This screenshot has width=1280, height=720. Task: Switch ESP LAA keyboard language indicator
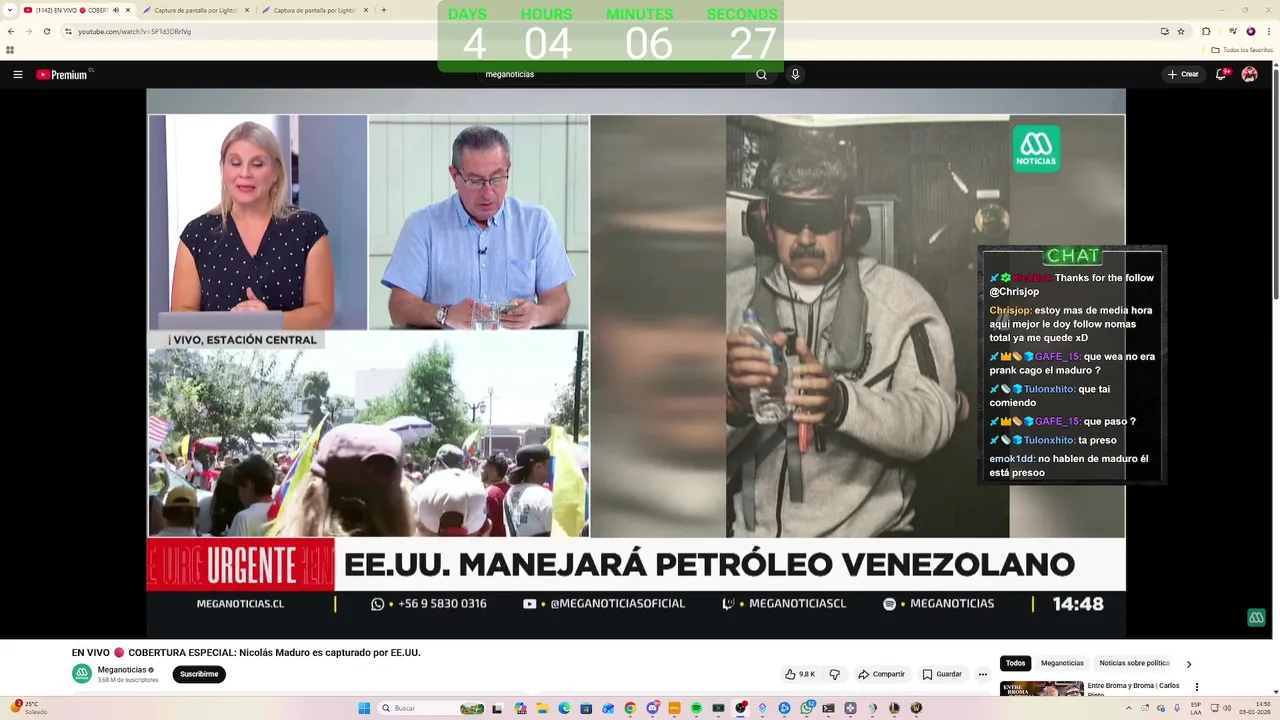pos(1196,708)
